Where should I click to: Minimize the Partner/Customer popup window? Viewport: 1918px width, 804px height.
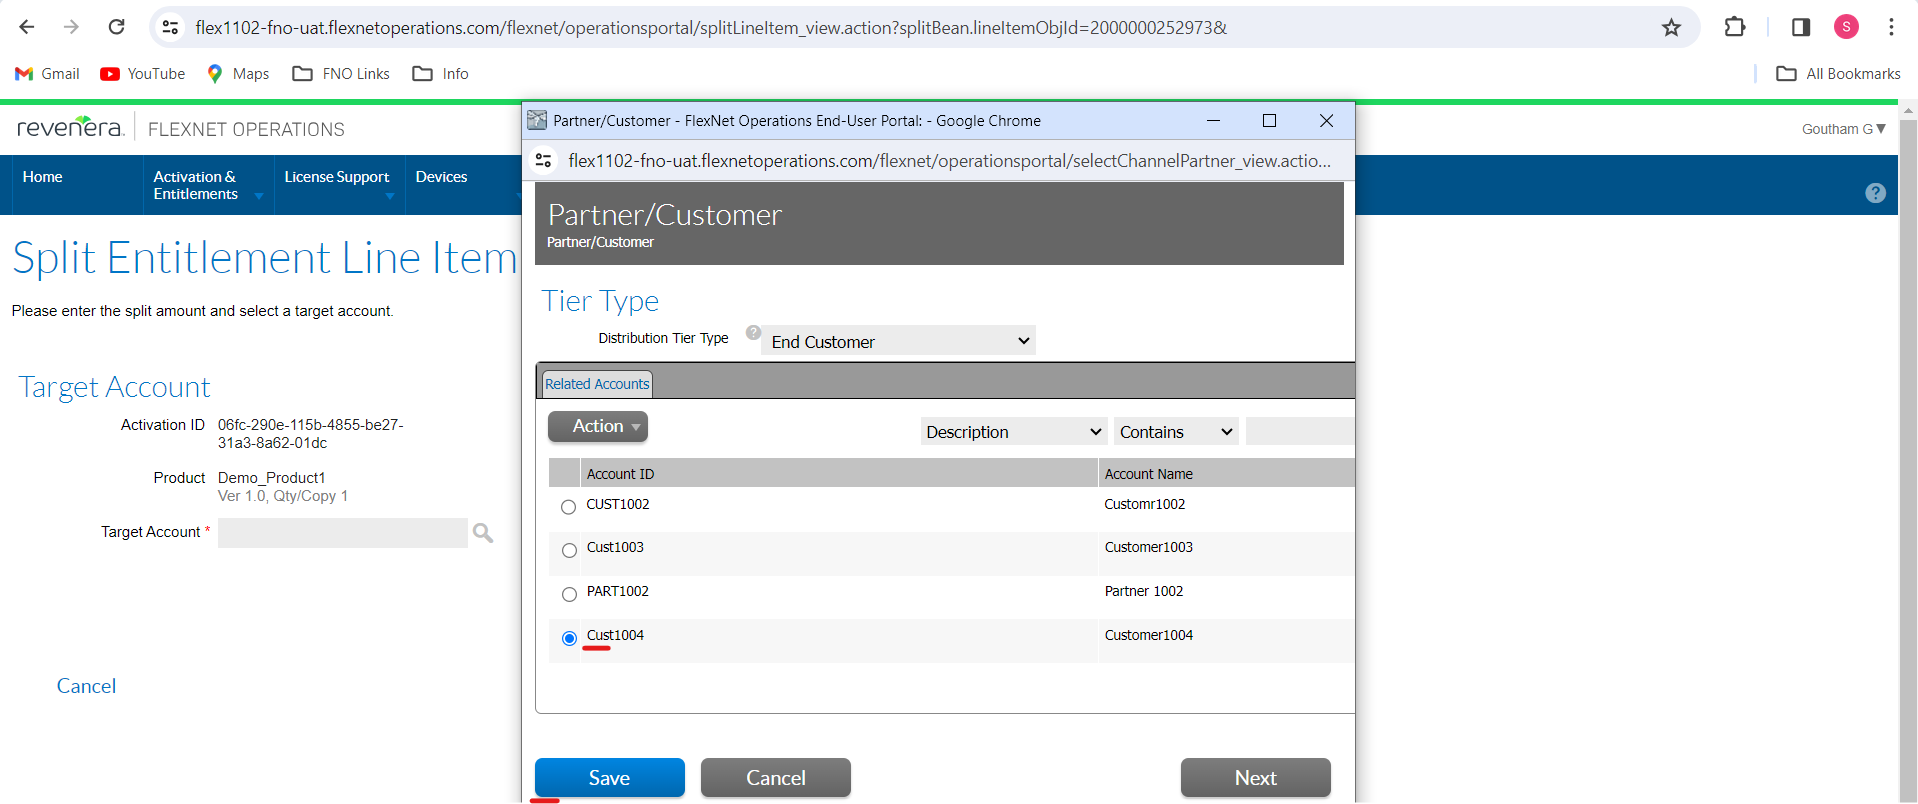(x=1213, y=120)
